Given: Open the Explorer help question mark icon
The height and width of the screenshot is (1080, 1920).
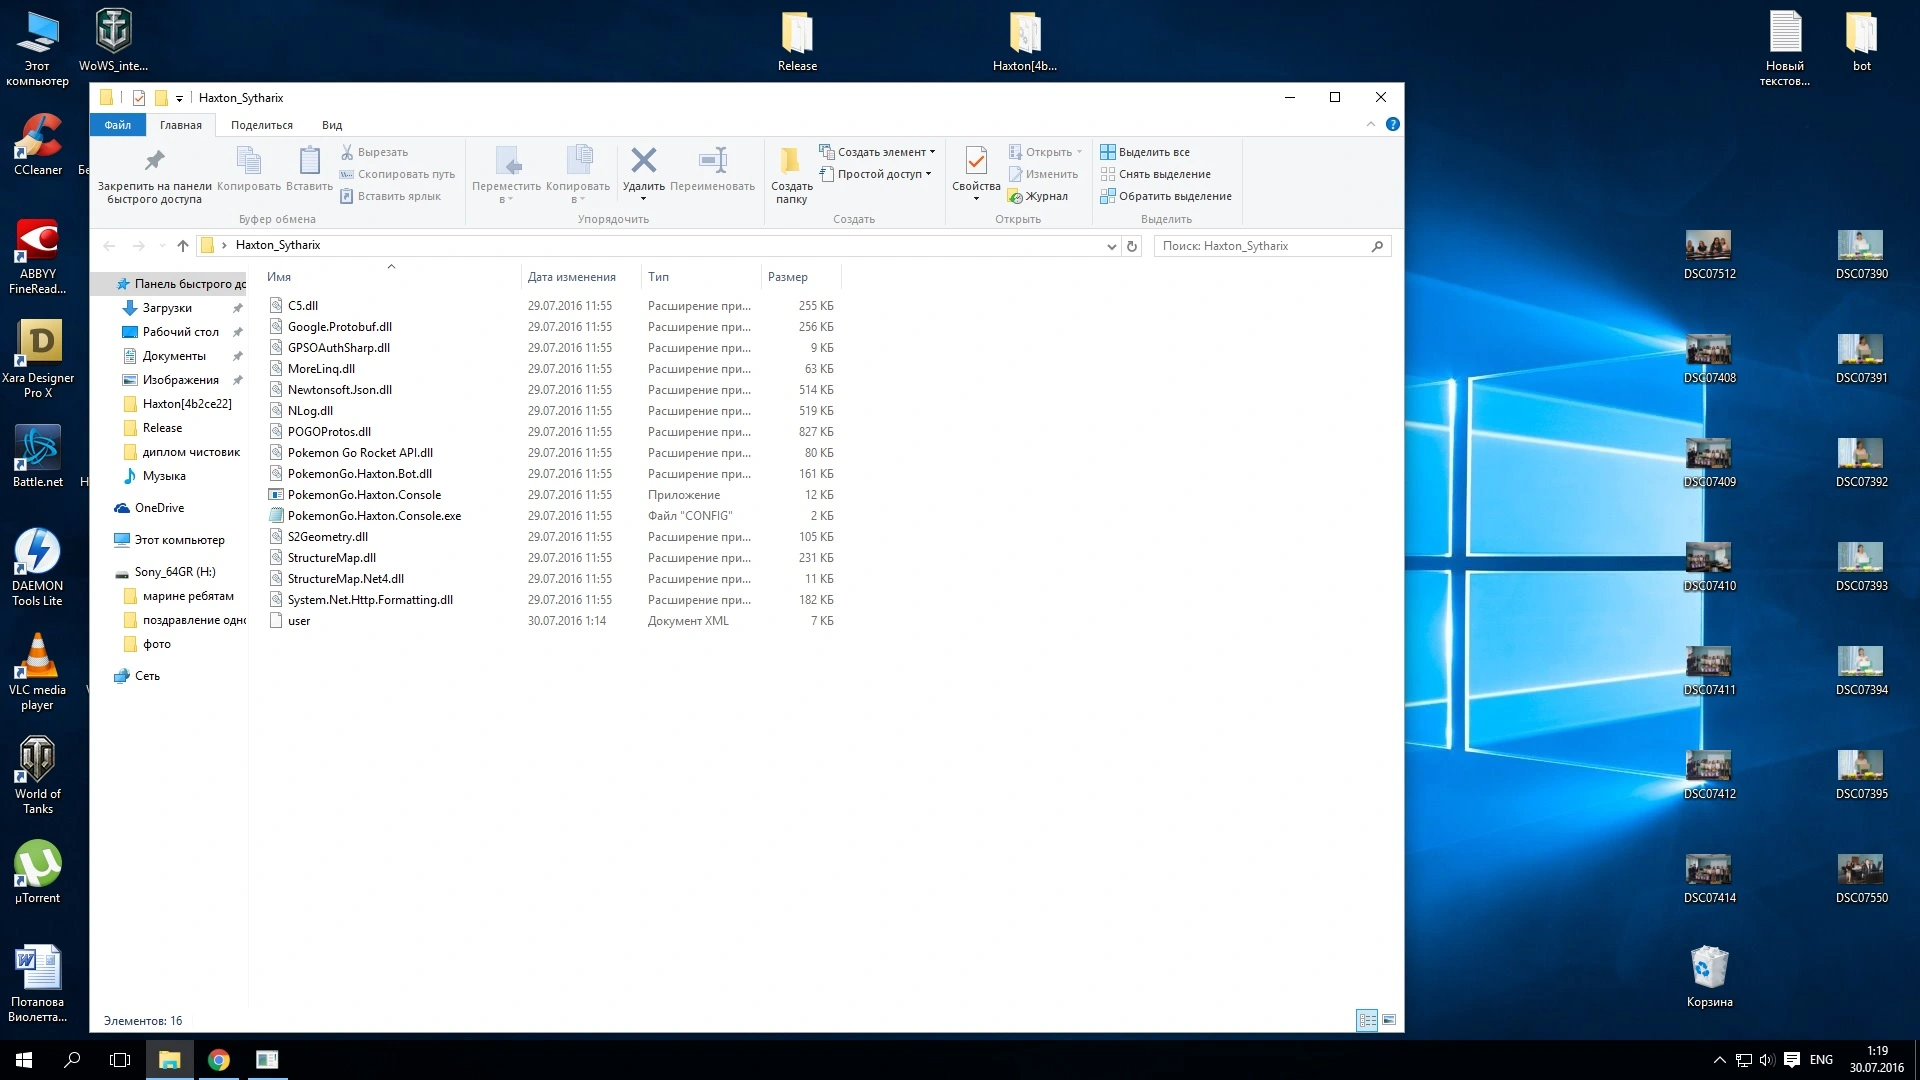Looking at the screenshot, I should pyautogui.click(x=1393, y=124).
